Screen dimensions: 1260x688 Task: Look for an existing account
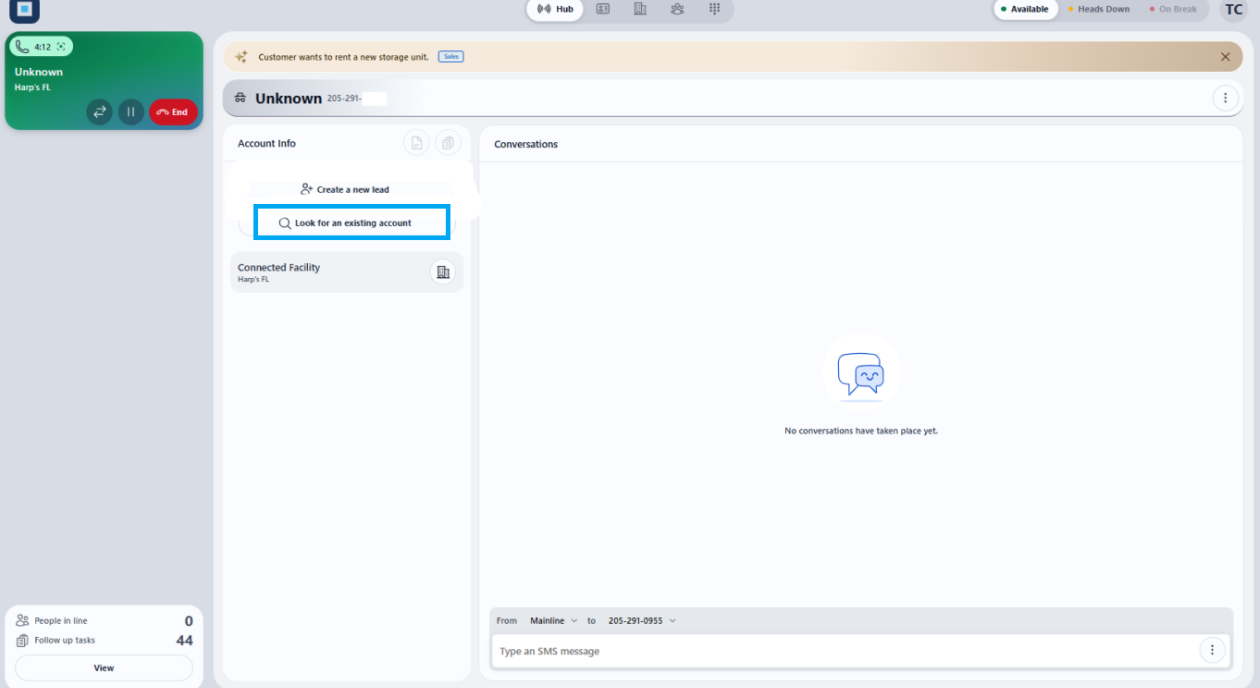click(352, 222)
